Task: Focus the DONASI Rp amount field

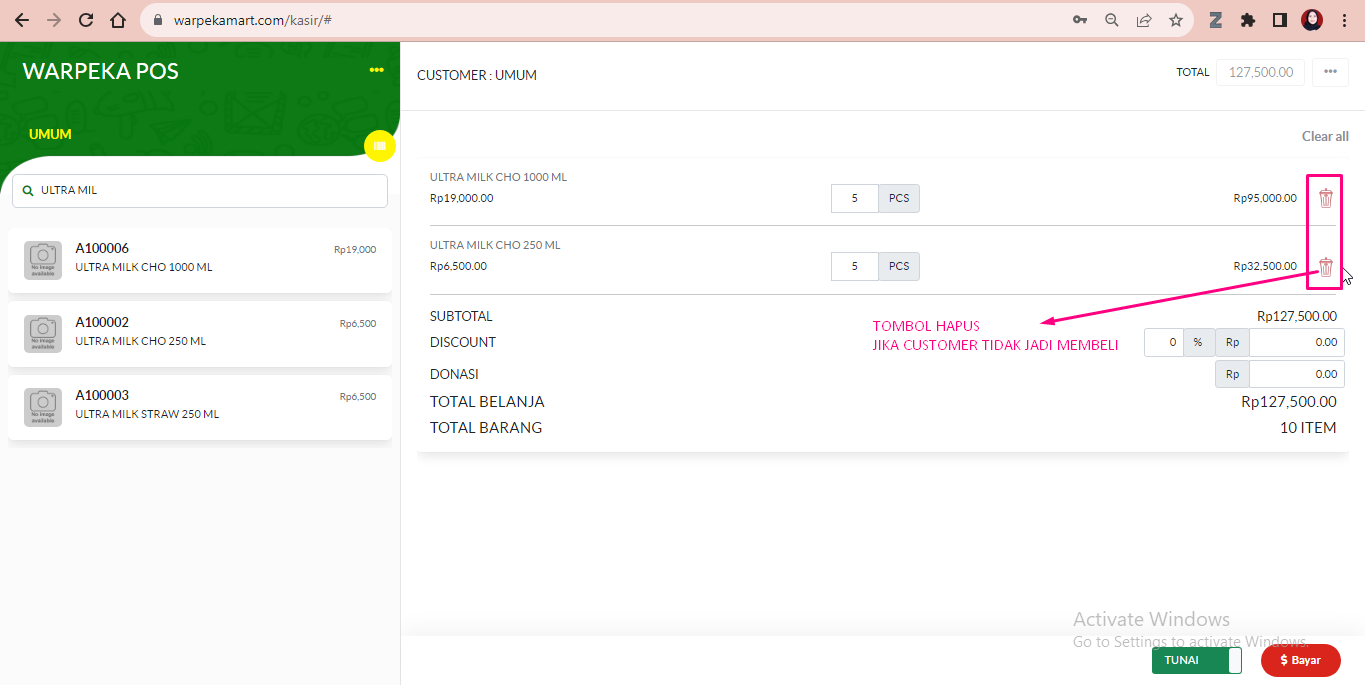Action: 1297,374
